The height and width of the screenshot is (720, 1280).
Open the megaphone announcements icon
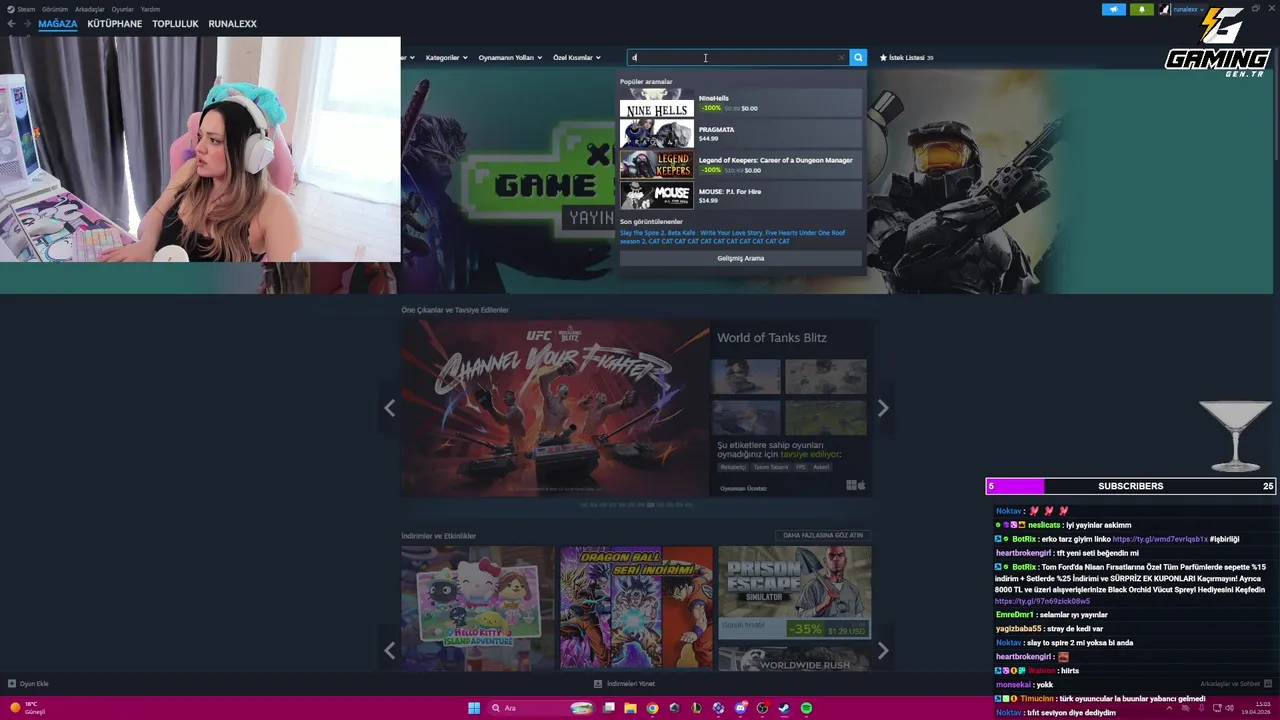1114,9
